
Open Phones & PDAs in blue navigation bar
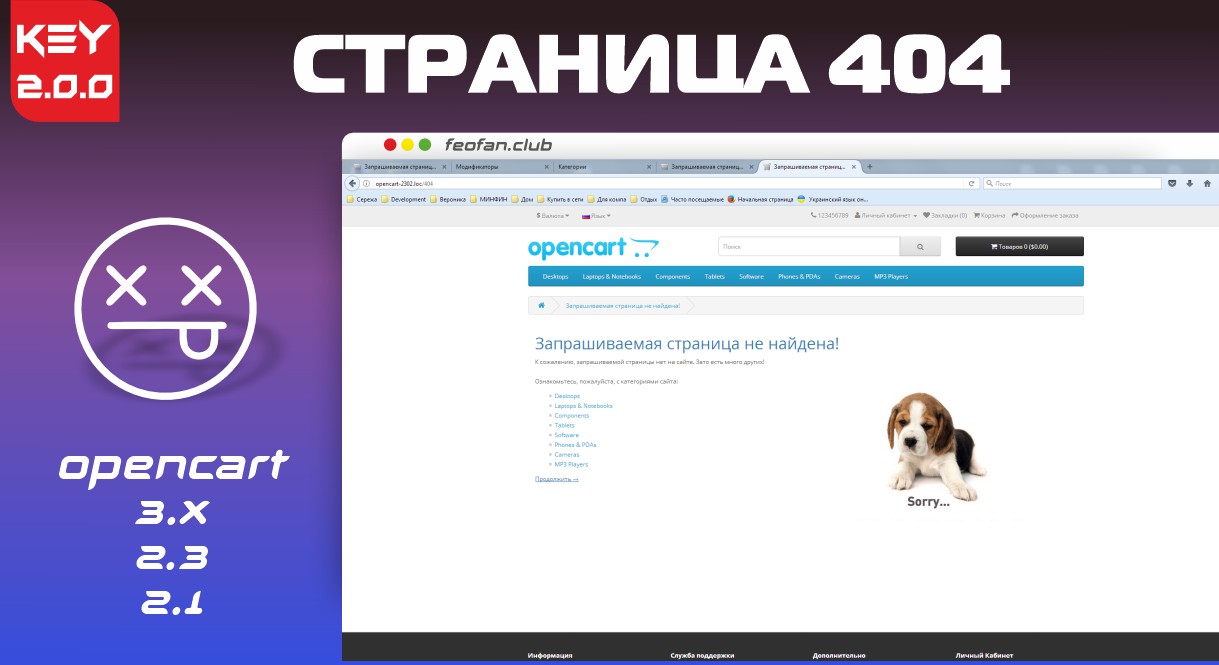[x=799, y=276]
